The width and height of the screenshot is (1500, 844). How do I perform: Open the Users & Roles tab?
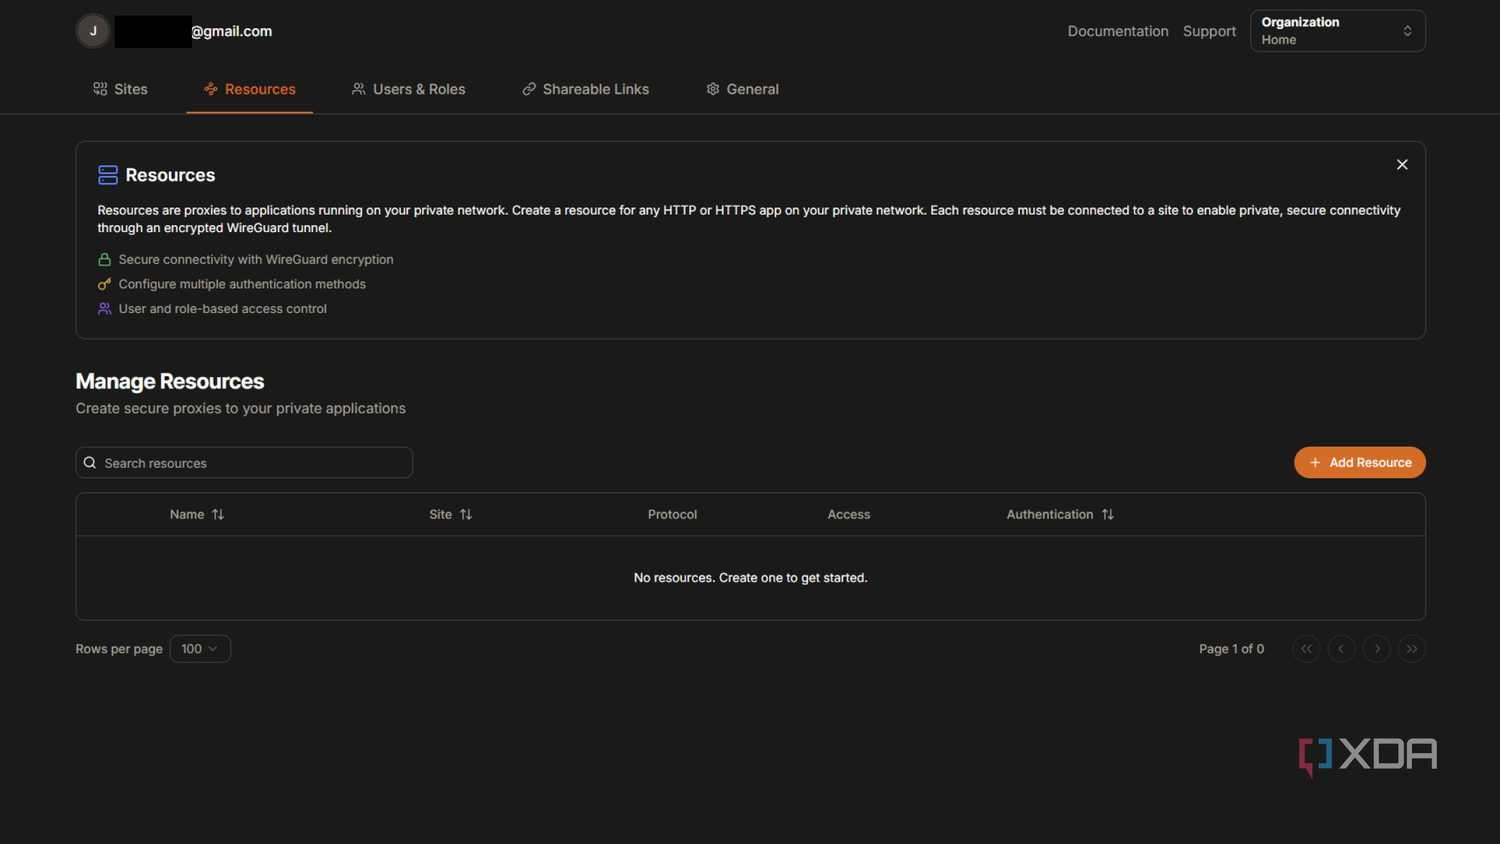coord(408,89)
